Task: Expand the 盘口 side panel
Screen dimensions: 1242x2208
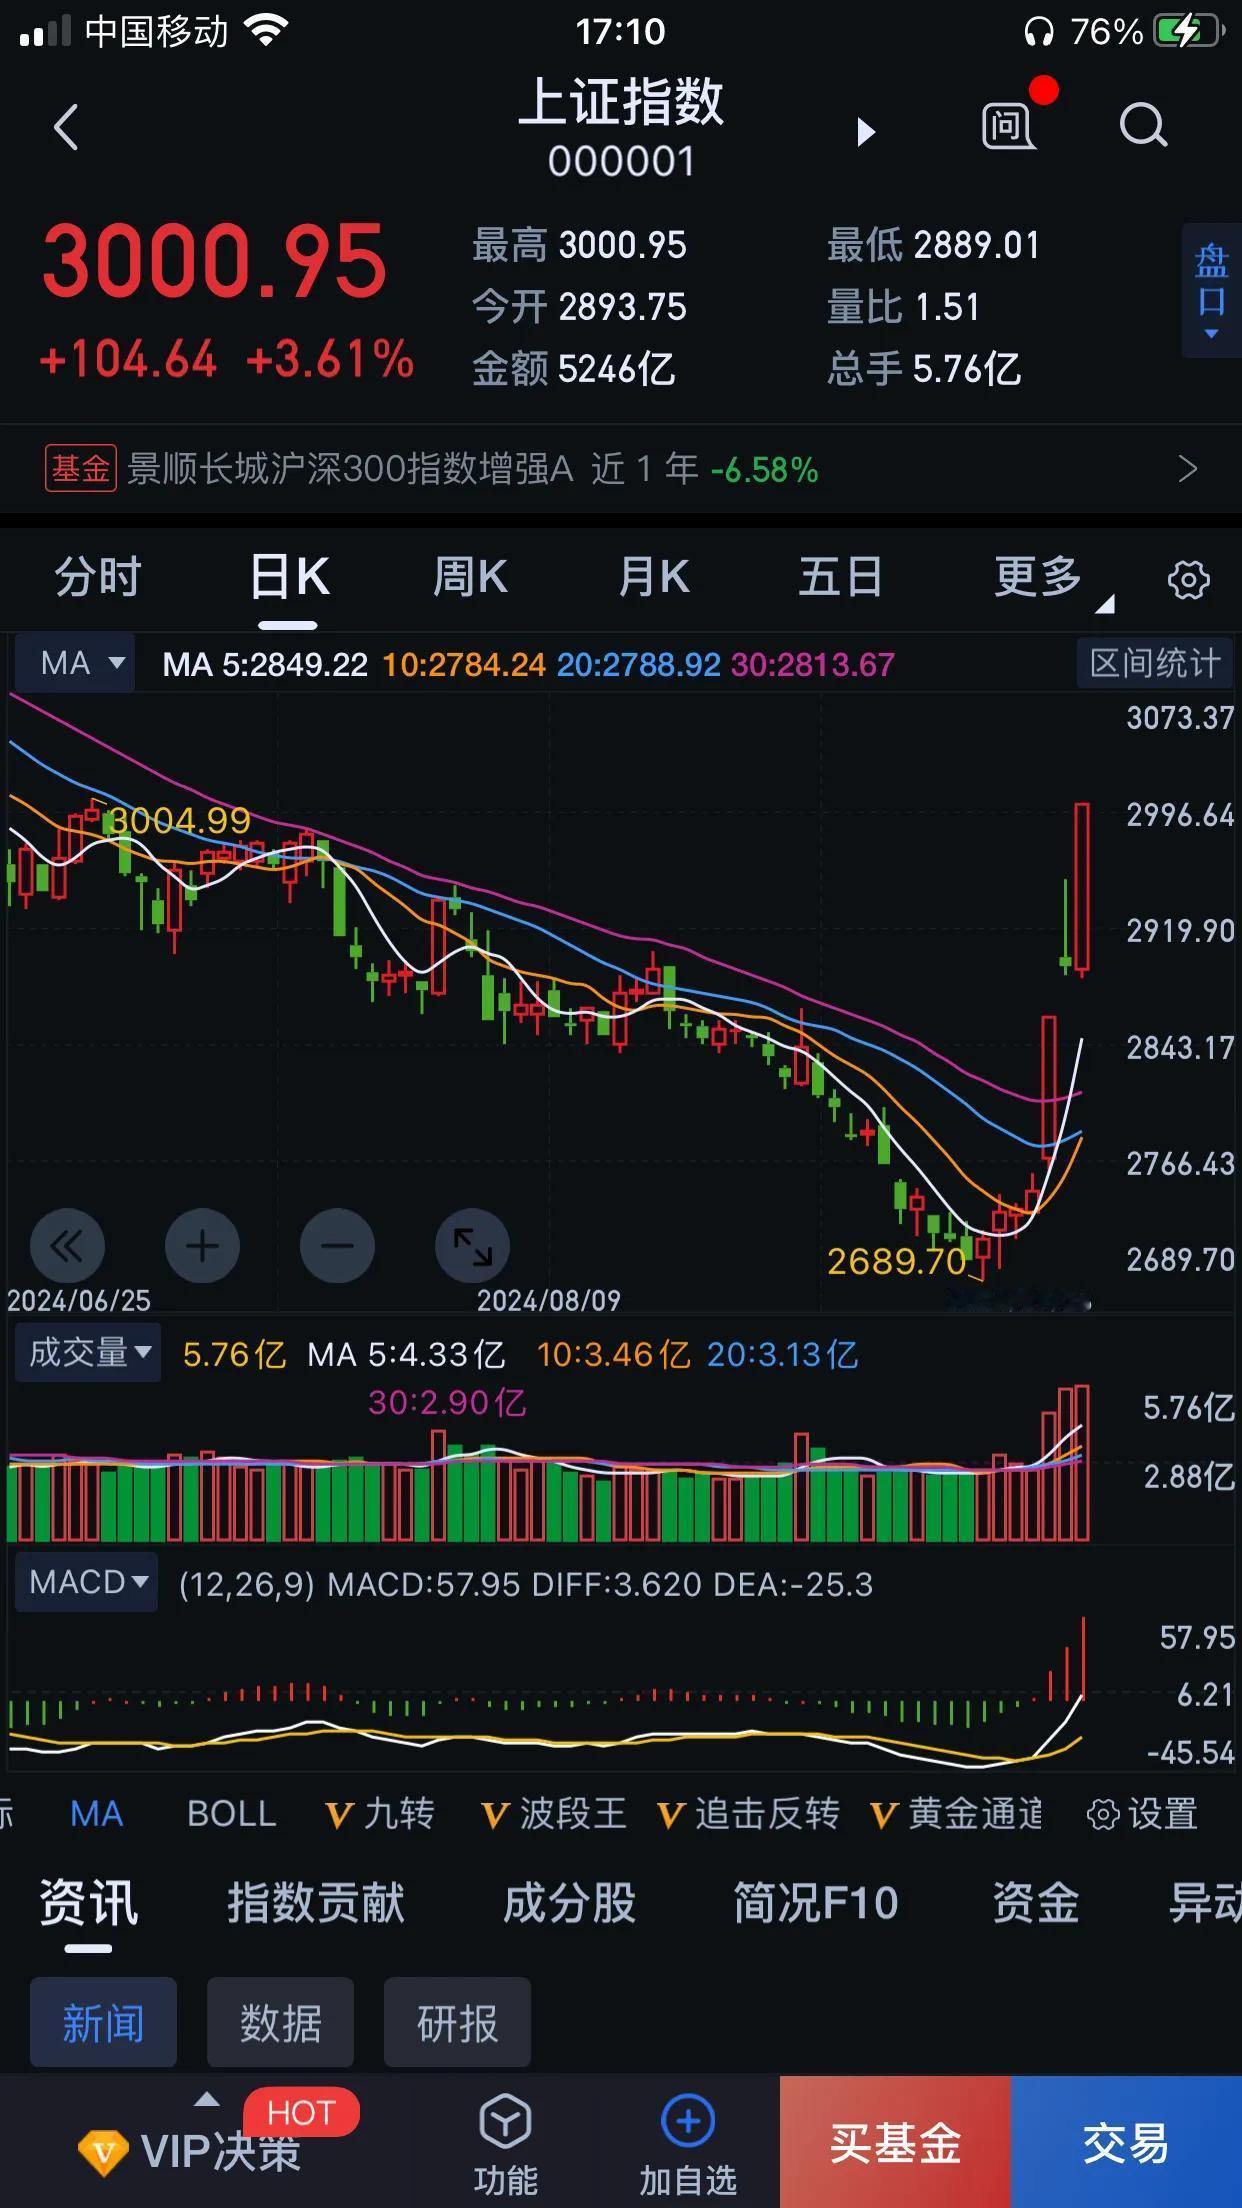Action: coord(1211,291)
